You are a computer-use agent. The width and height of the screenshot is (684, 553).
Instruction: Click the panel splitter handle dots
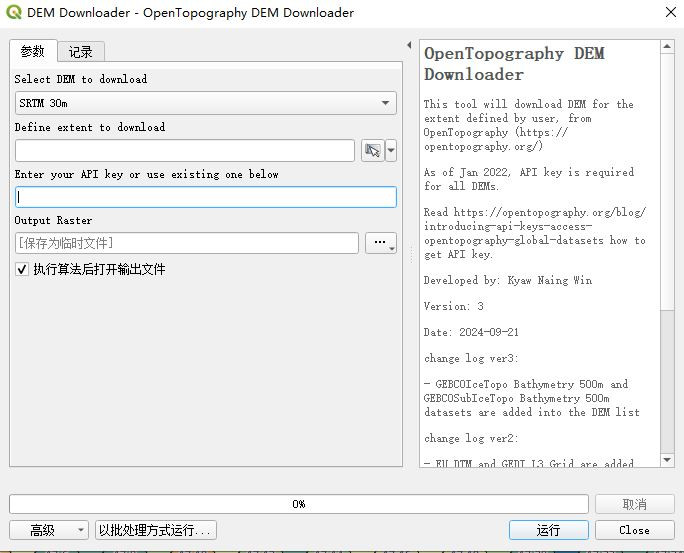(x=411, y=255)
